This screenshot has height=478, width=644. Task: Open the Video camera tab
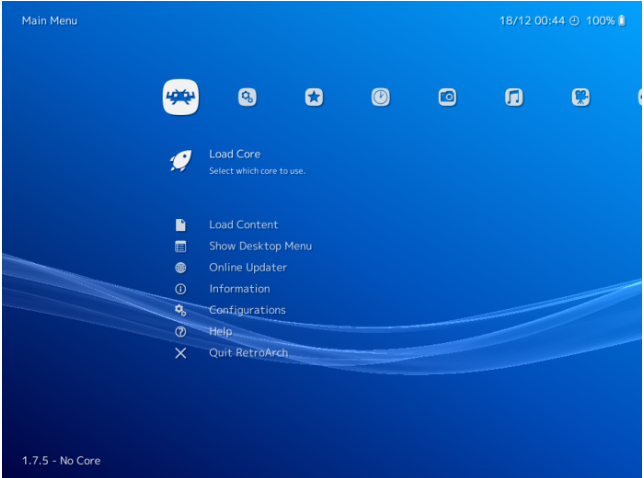pos(581,97)
